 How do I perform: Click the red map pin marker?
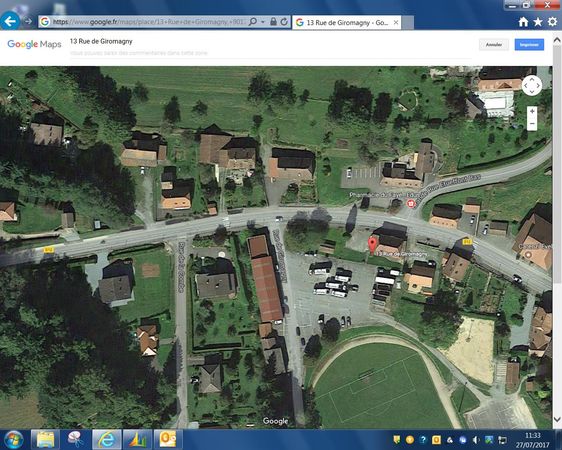372,245
